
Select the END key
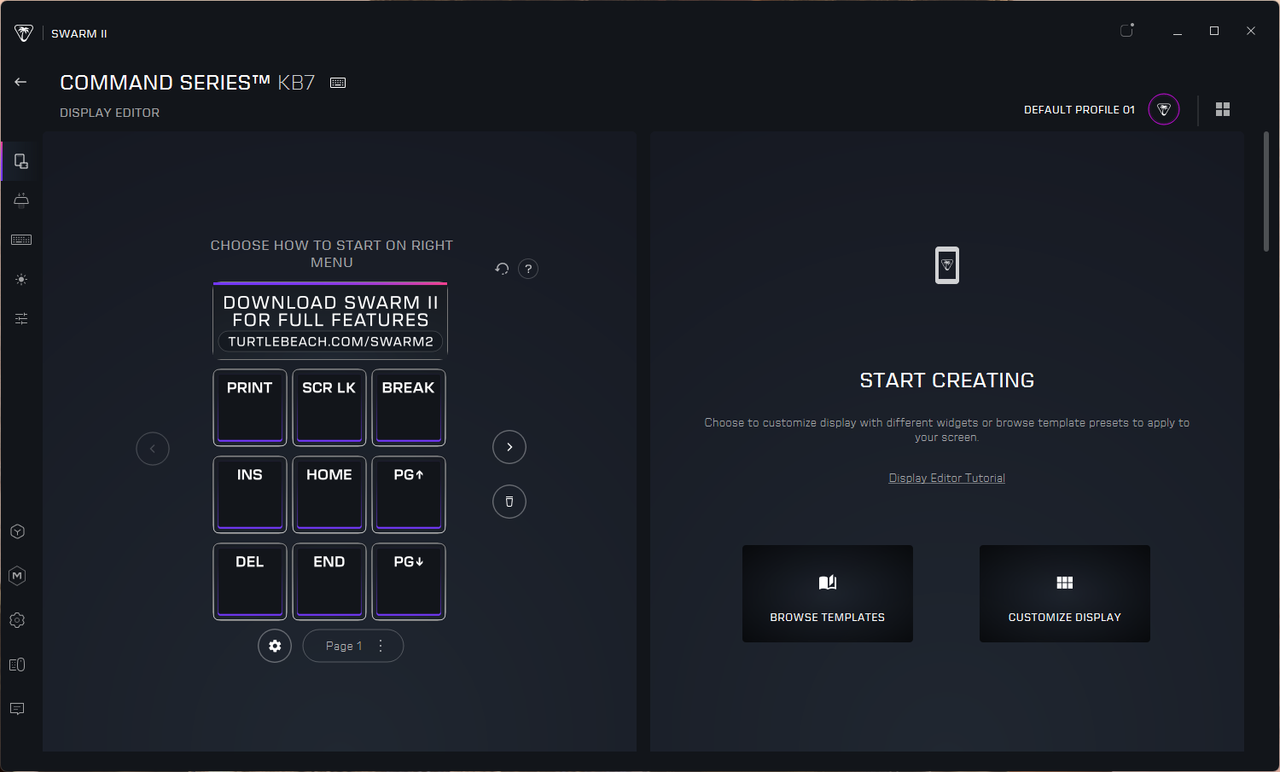(329, 582)
